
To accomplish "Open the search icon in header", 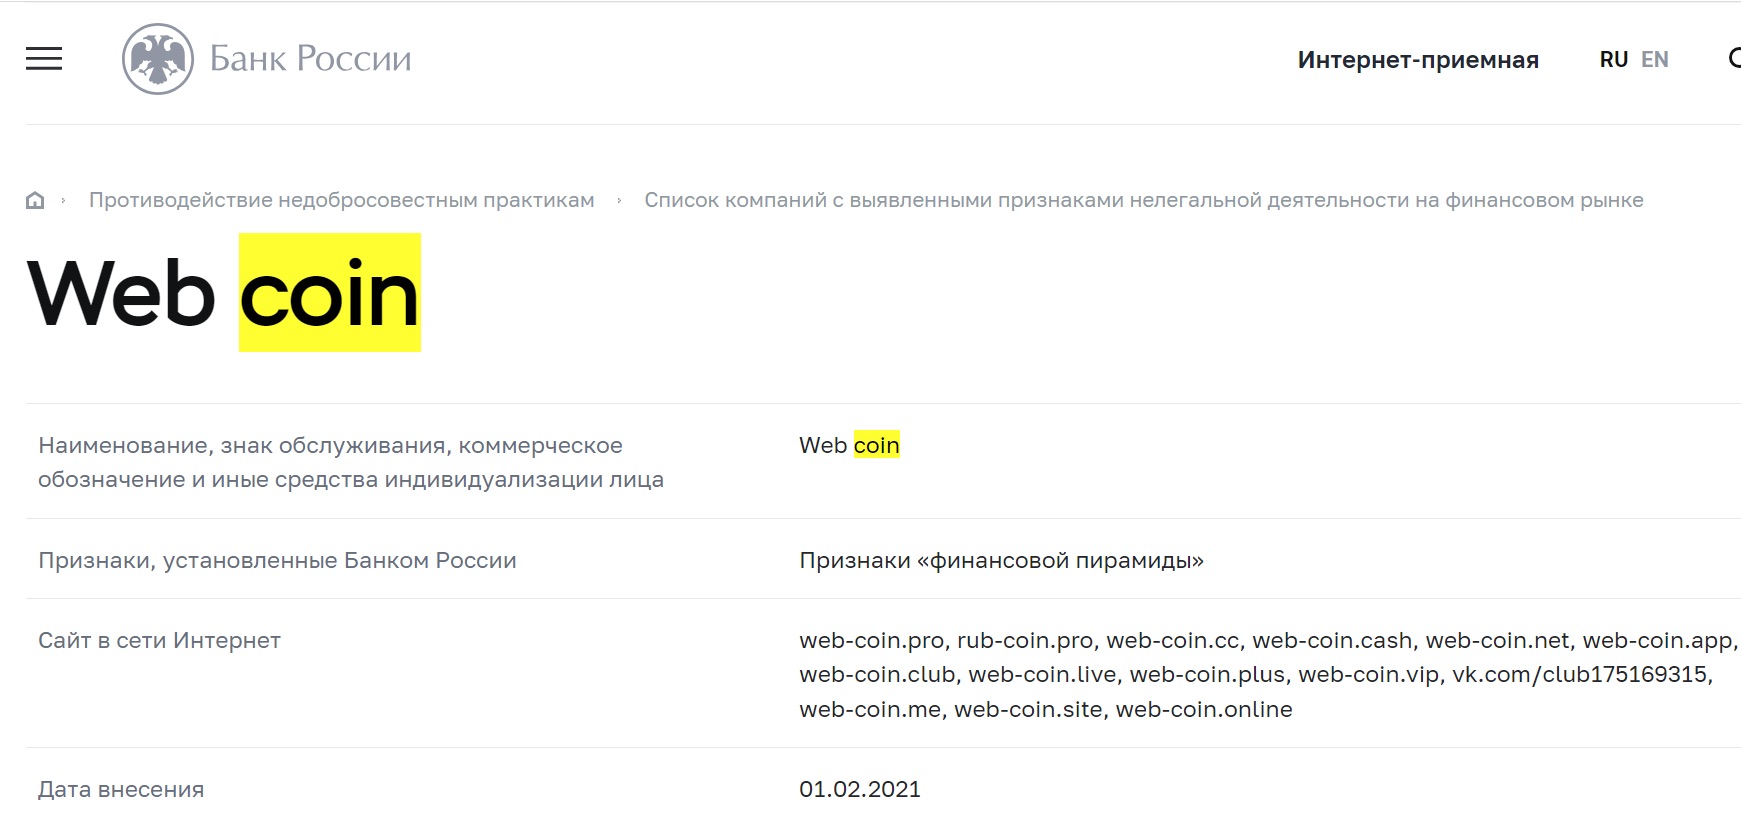I will click(1734, 59).
